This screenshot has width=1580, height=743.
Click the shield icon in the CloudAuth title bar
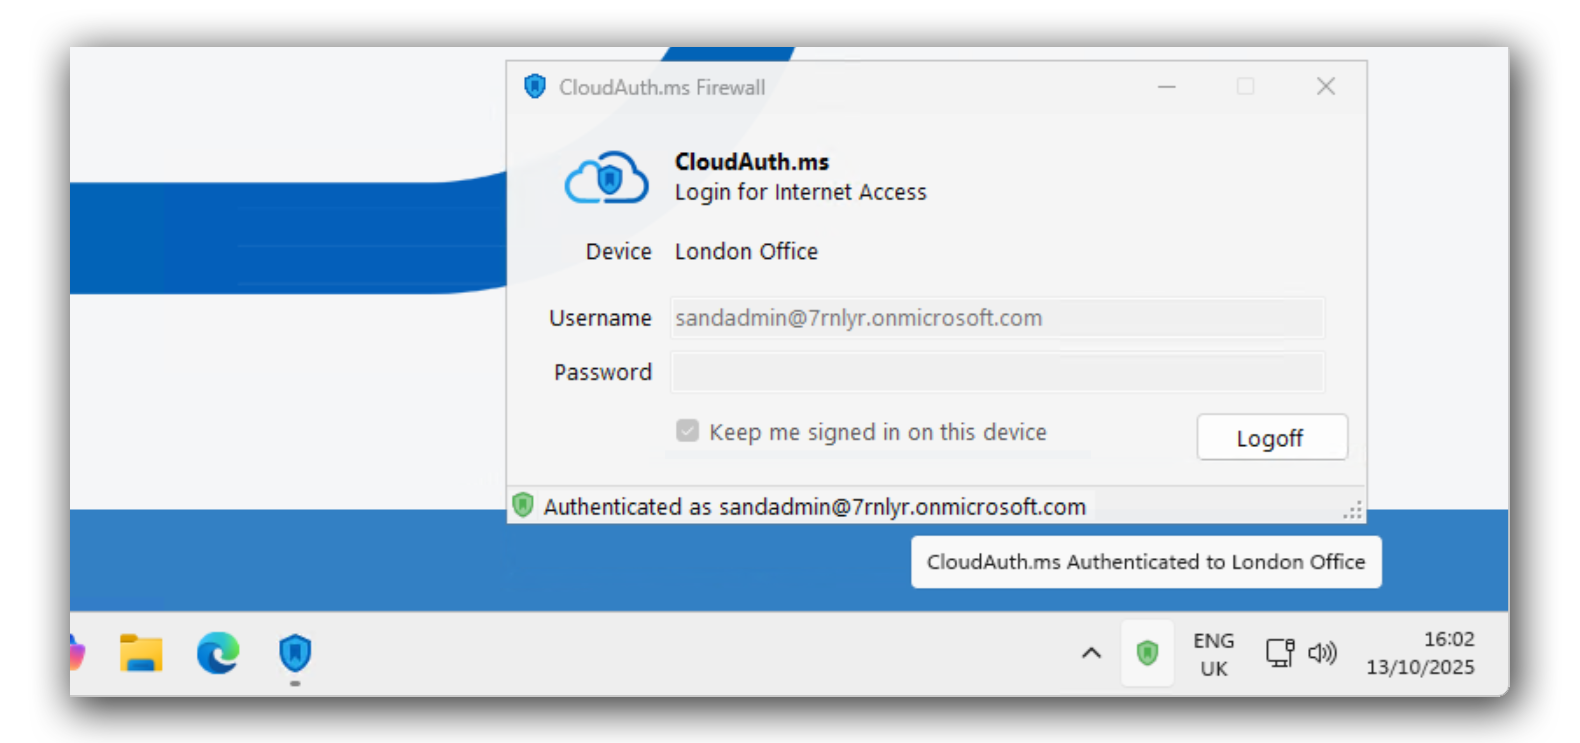click(535, 87)
